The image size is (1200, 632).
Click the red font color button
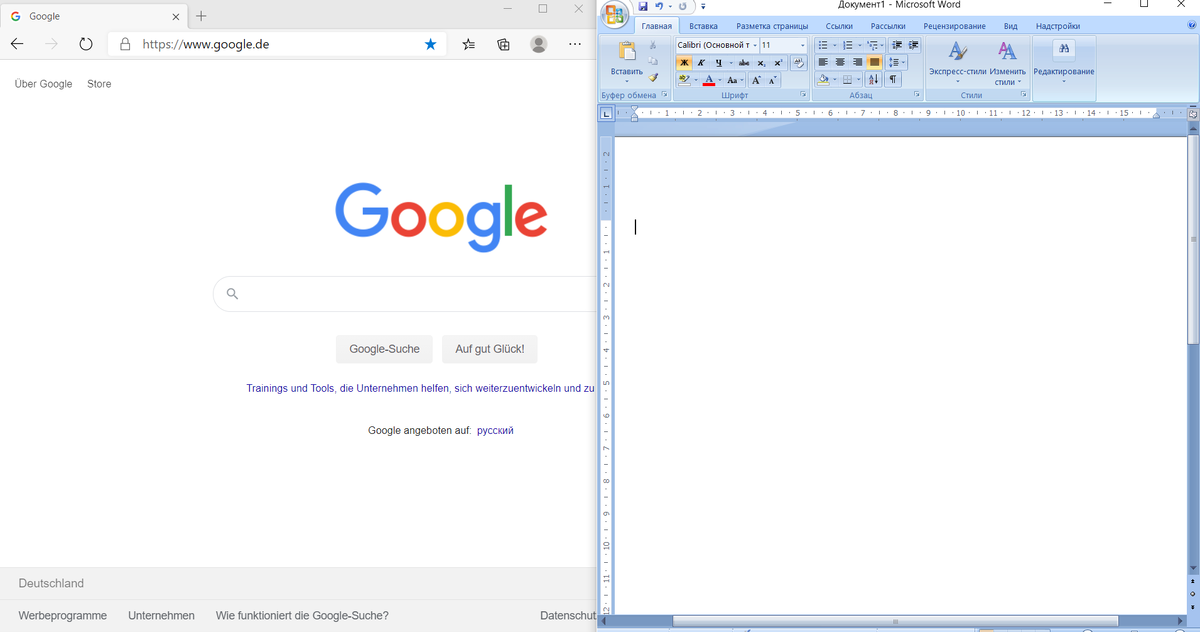(x=709, y=80)
